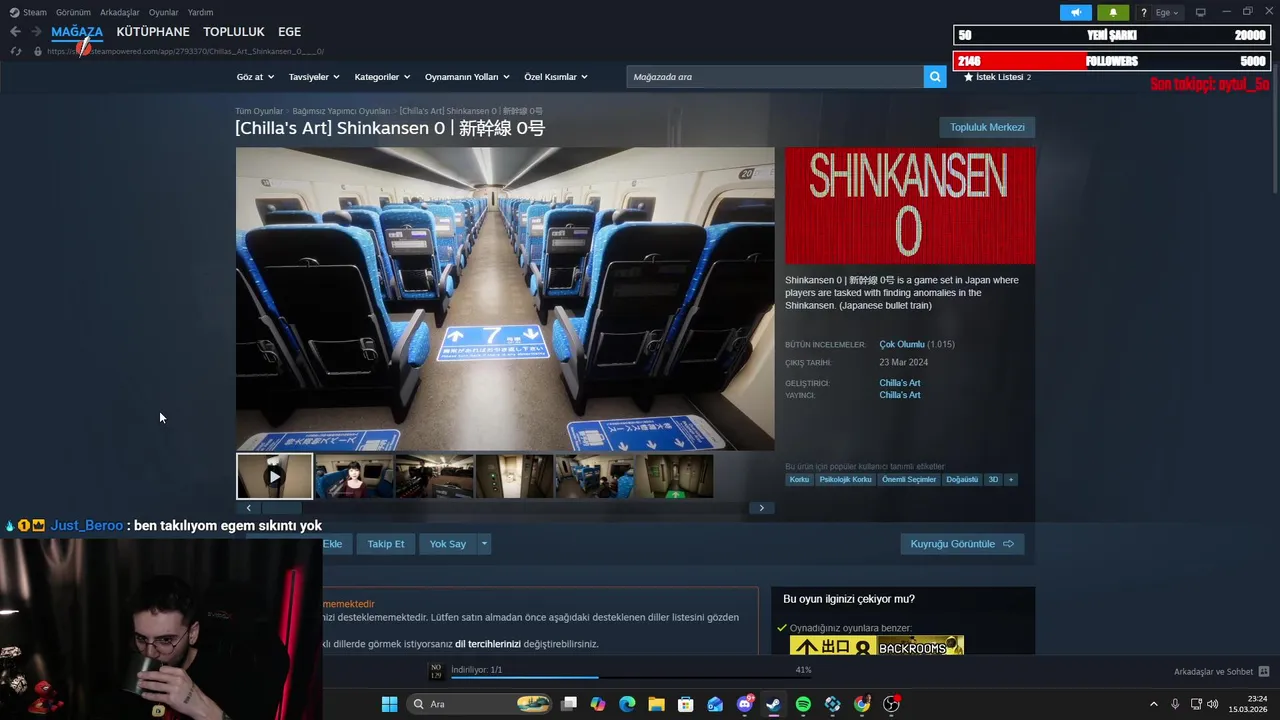
Task: Expand tags with the plus button
Action: pyautogui.click(x=1011, y=480)
